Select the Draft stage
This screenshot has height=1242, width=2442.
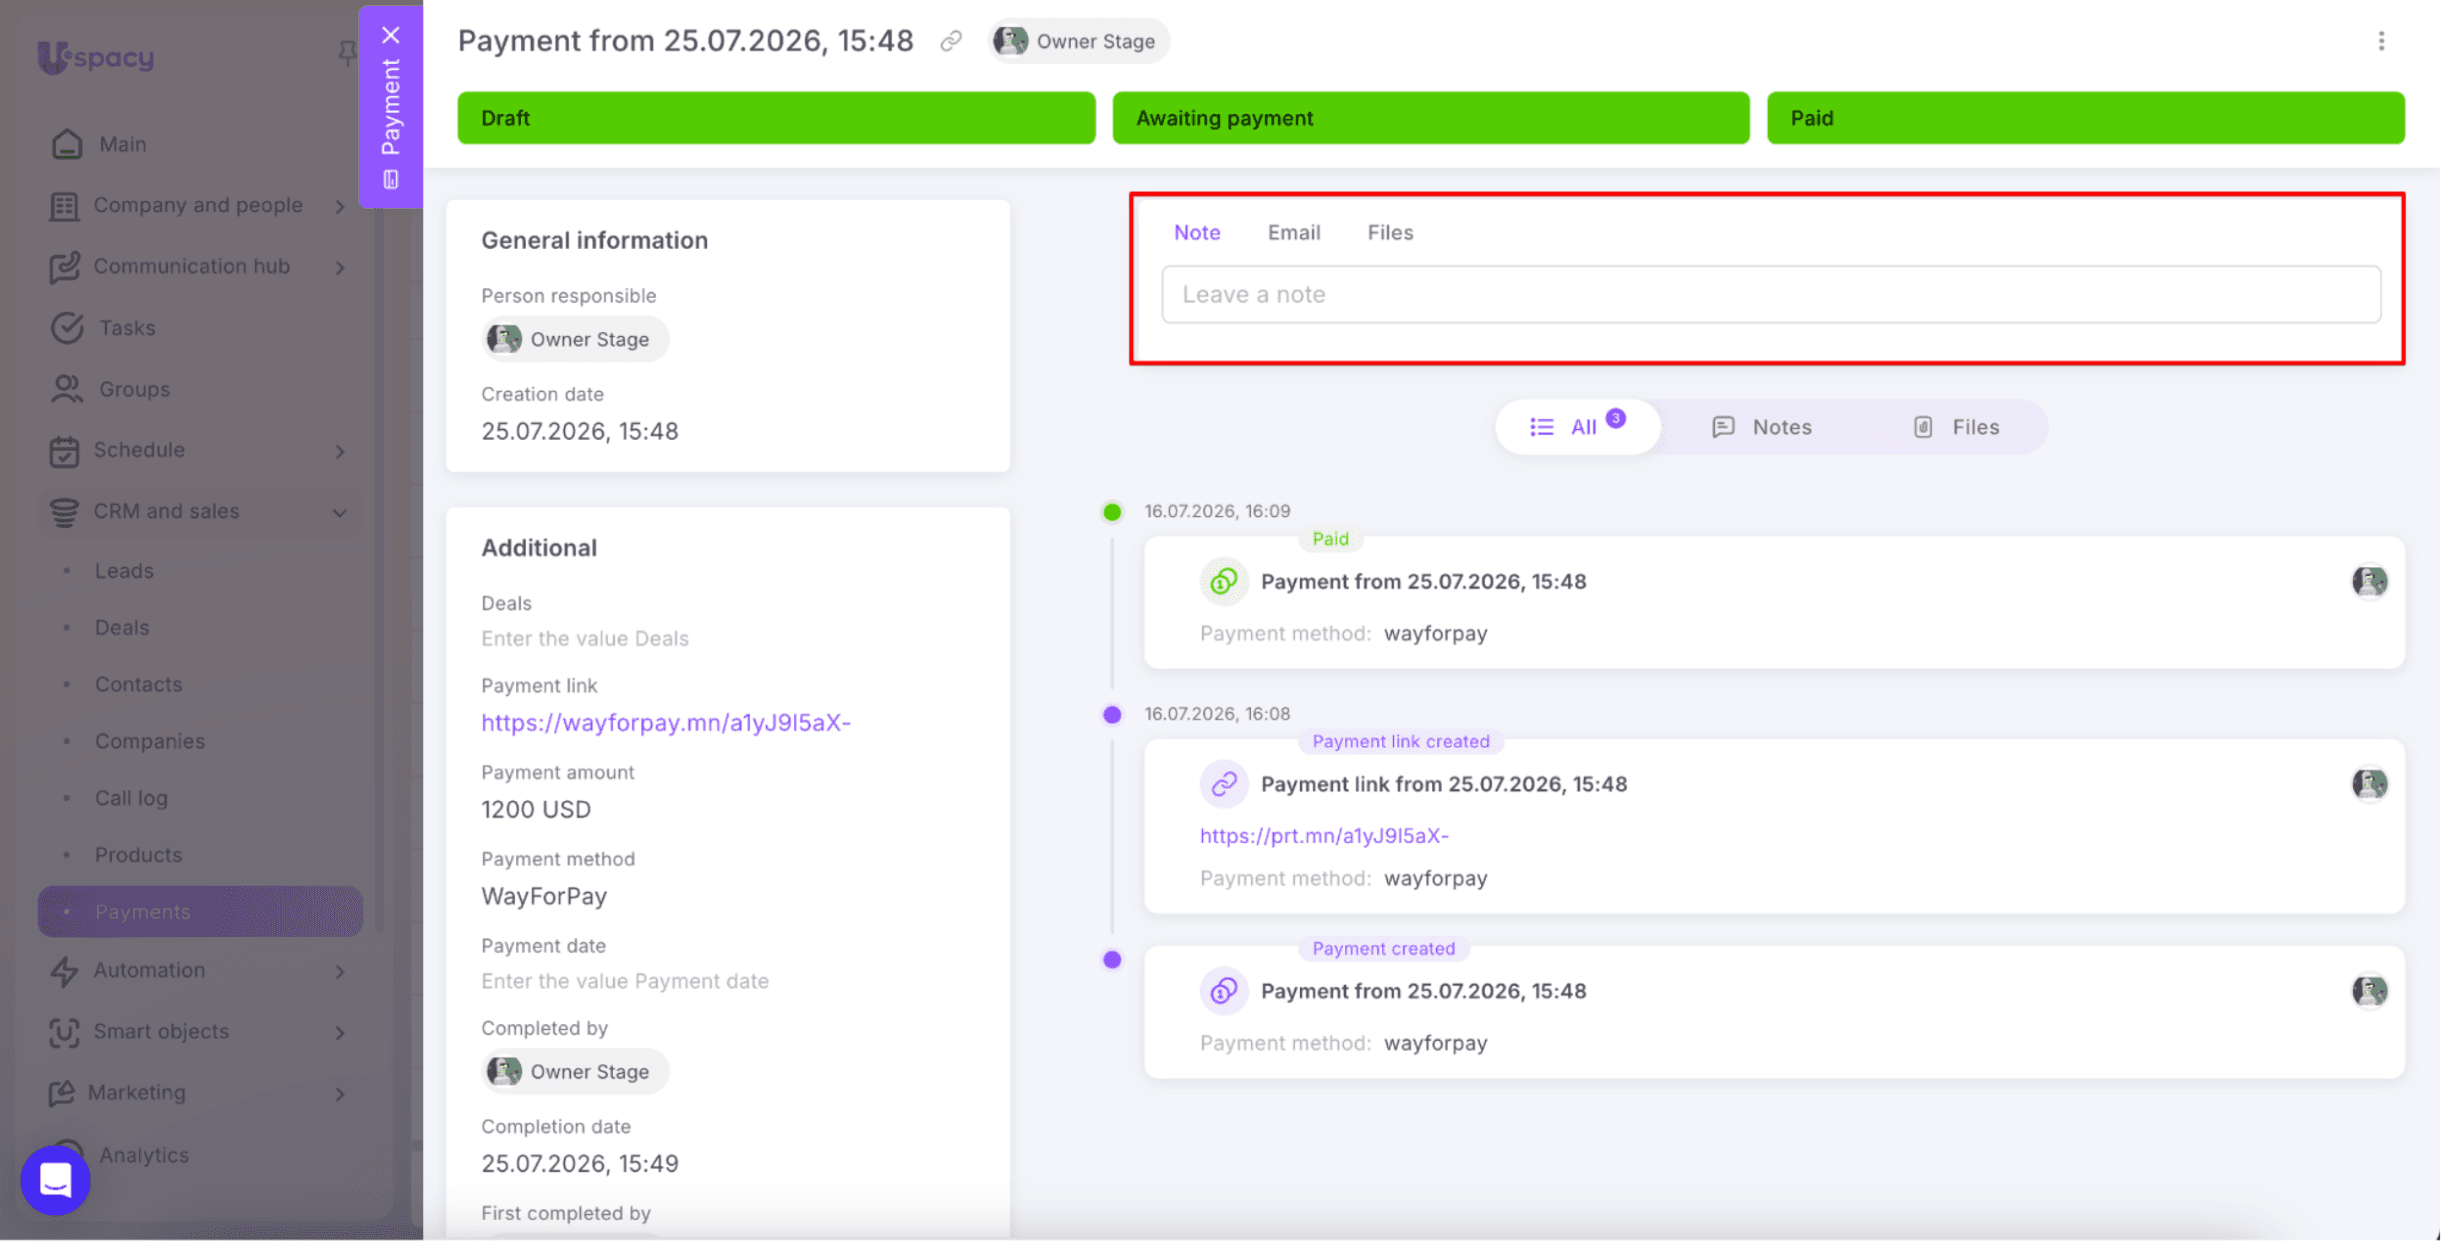point(776,118)
